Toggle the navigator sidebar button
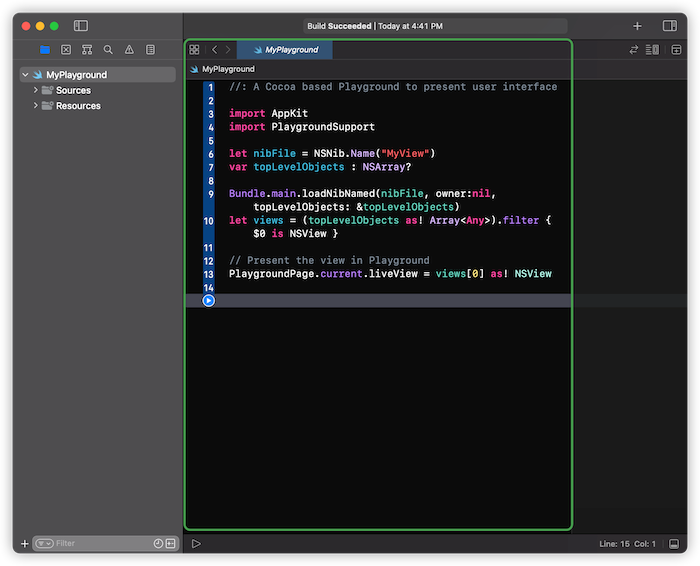700x566 pixels. 81,25
